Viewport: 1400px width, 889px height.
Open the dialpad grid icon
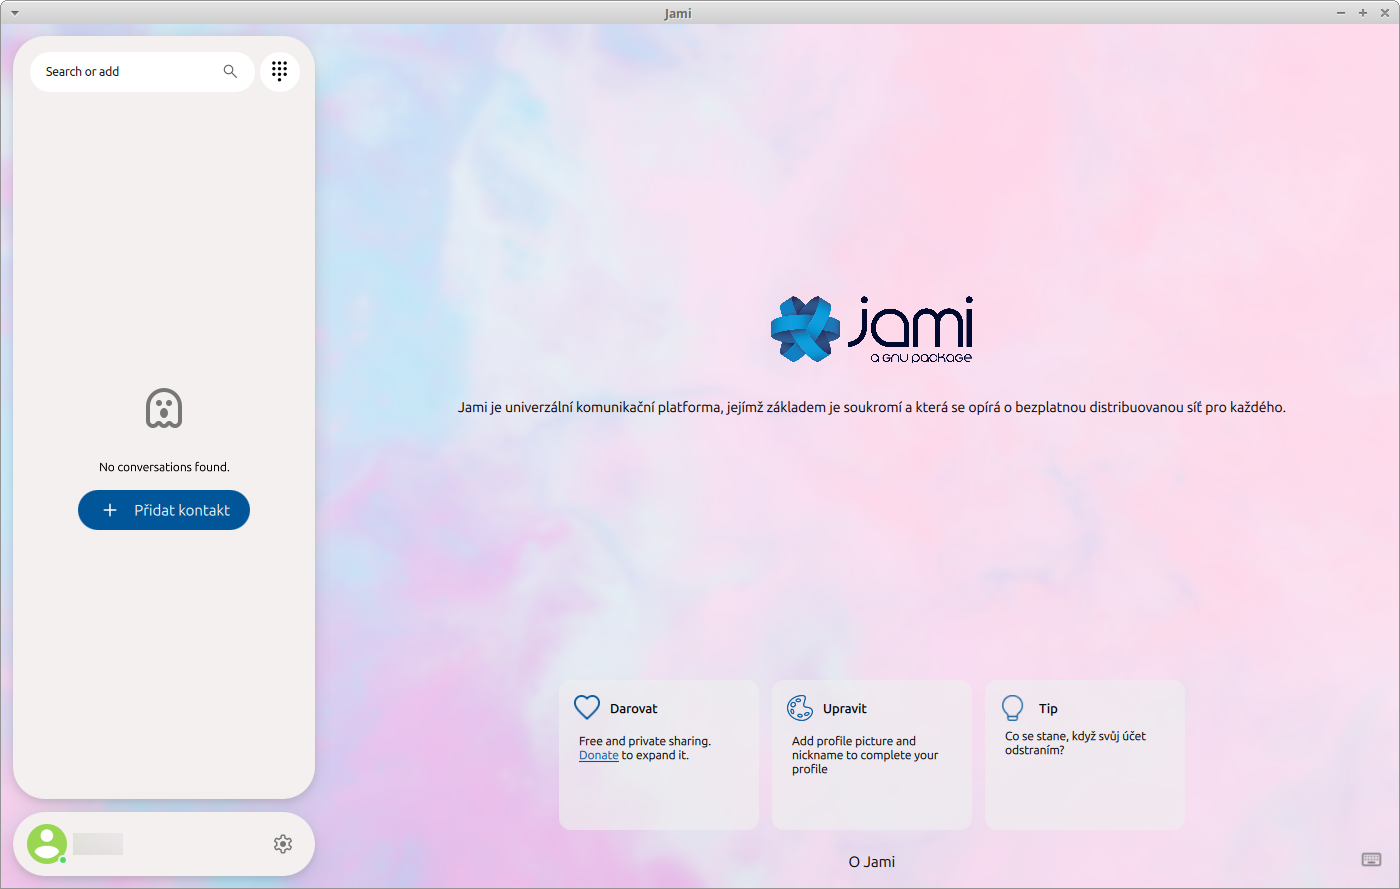[280, 71]
